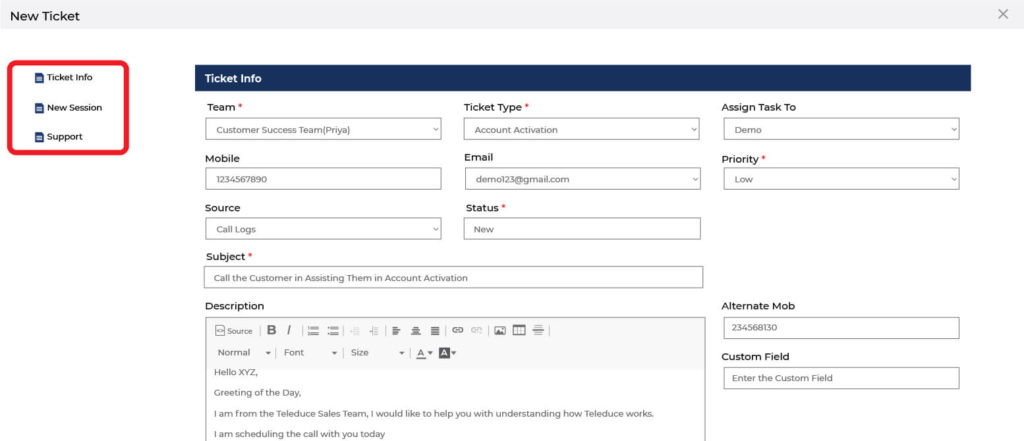Justify the description text
Image resolution: width=1024 pixels, height=441 pixels.
point(434,331)
